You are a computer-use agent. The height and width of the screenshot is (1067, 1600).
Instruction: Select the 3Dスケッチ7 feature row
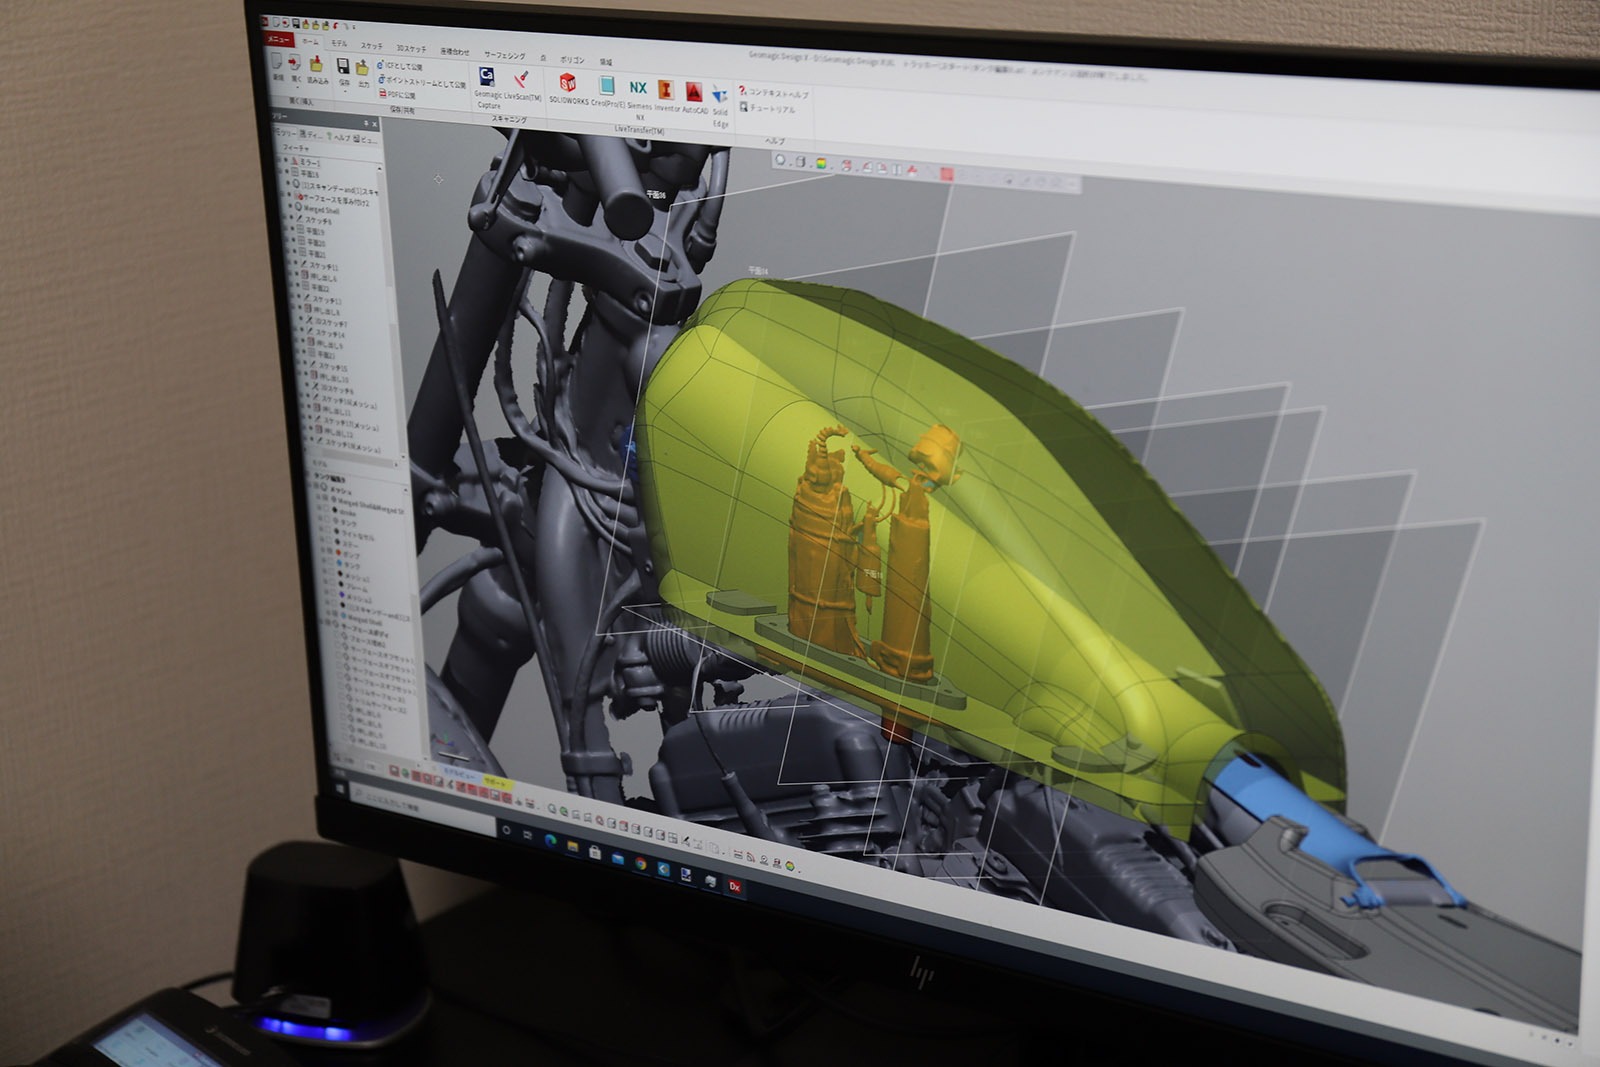coord(325,324)
